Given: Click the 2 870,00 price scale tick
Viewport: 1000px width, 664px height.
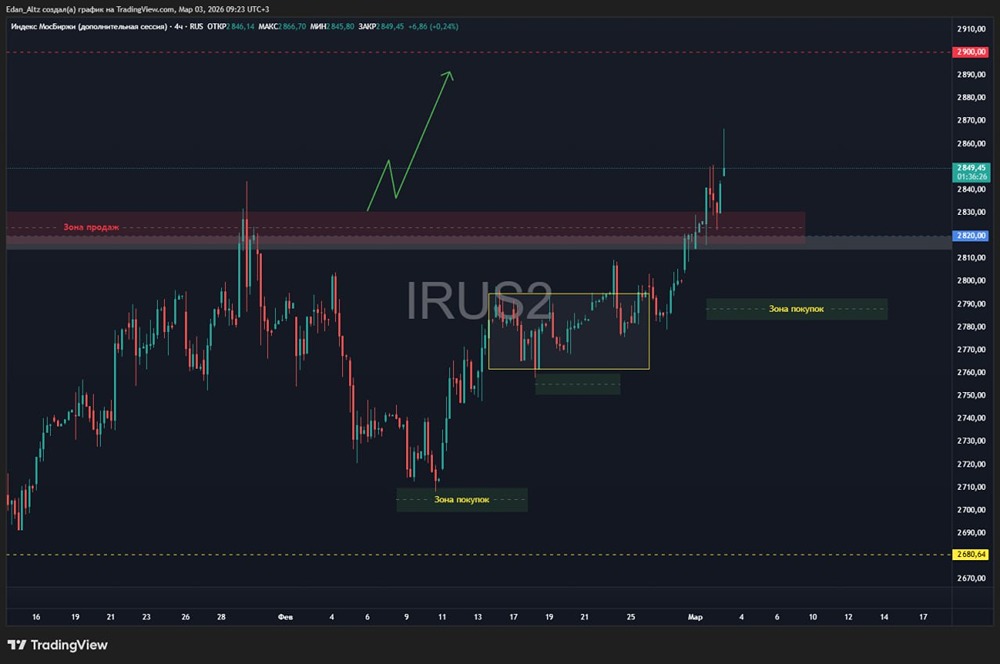Looking at the screenshot, I should [x=971, y=120].
